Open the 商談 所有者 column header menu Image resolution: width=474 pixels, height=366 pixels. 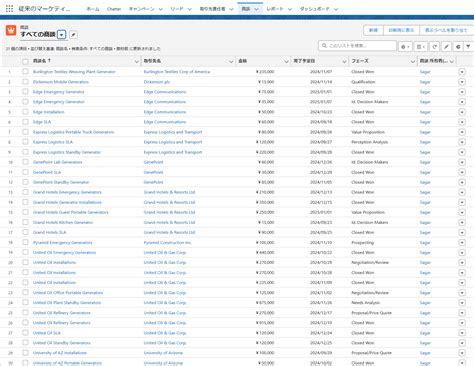click(452, 61)
